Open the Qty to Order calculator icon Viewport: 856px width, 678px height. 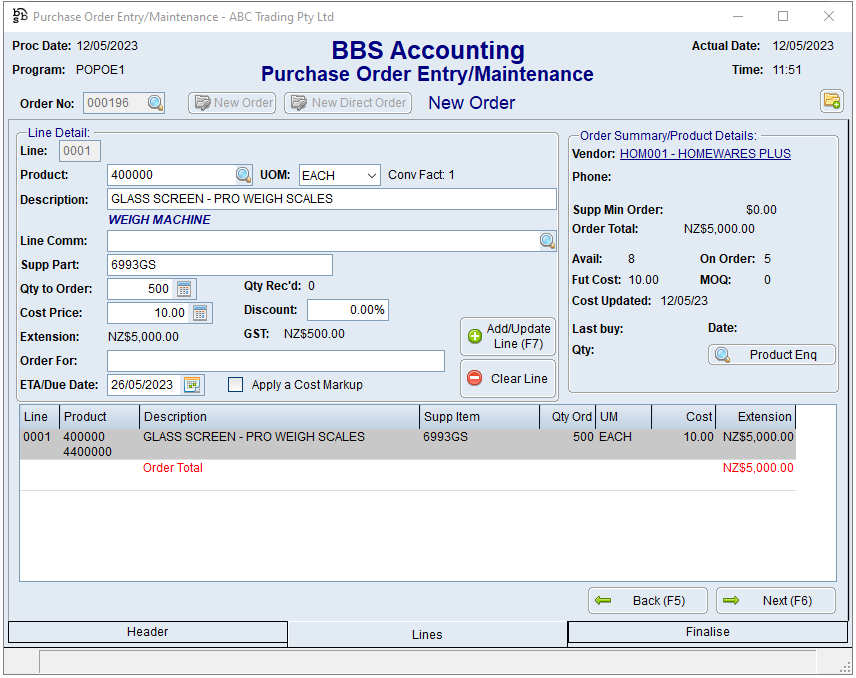[184, 289]
